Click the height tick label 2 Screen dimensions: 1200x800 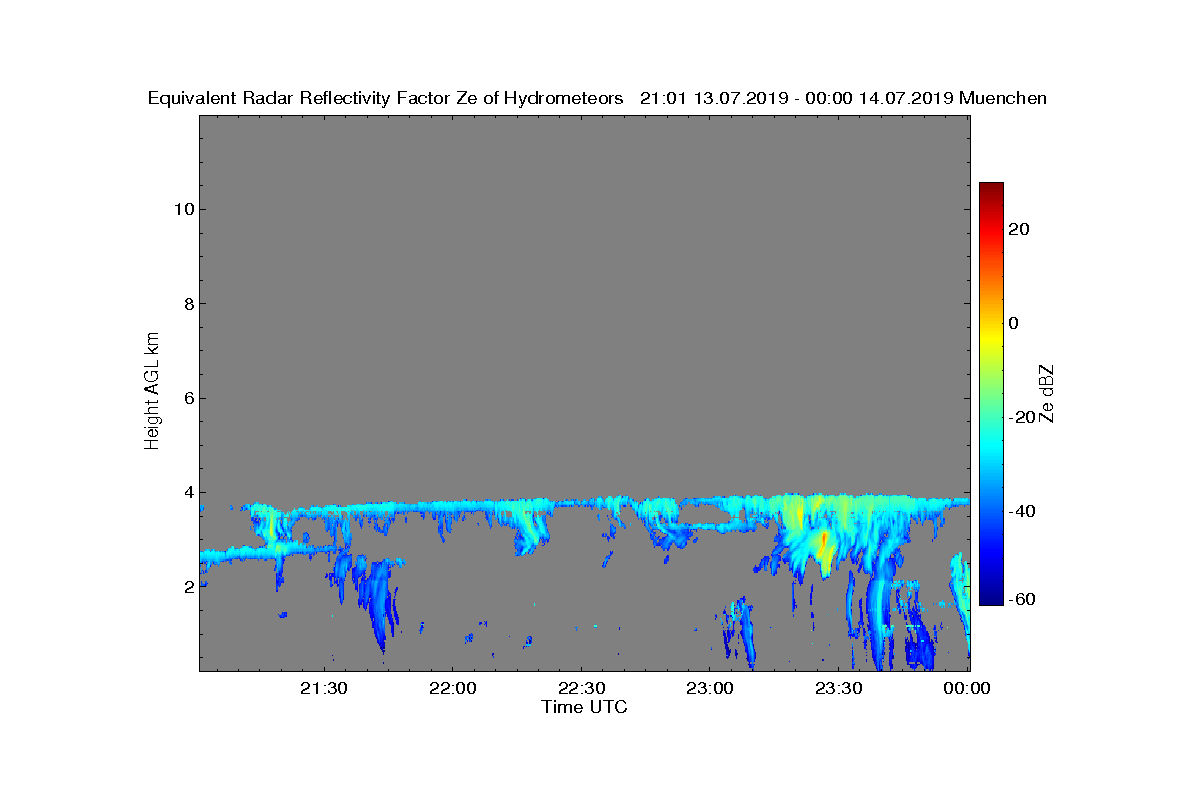pos(187,586)
